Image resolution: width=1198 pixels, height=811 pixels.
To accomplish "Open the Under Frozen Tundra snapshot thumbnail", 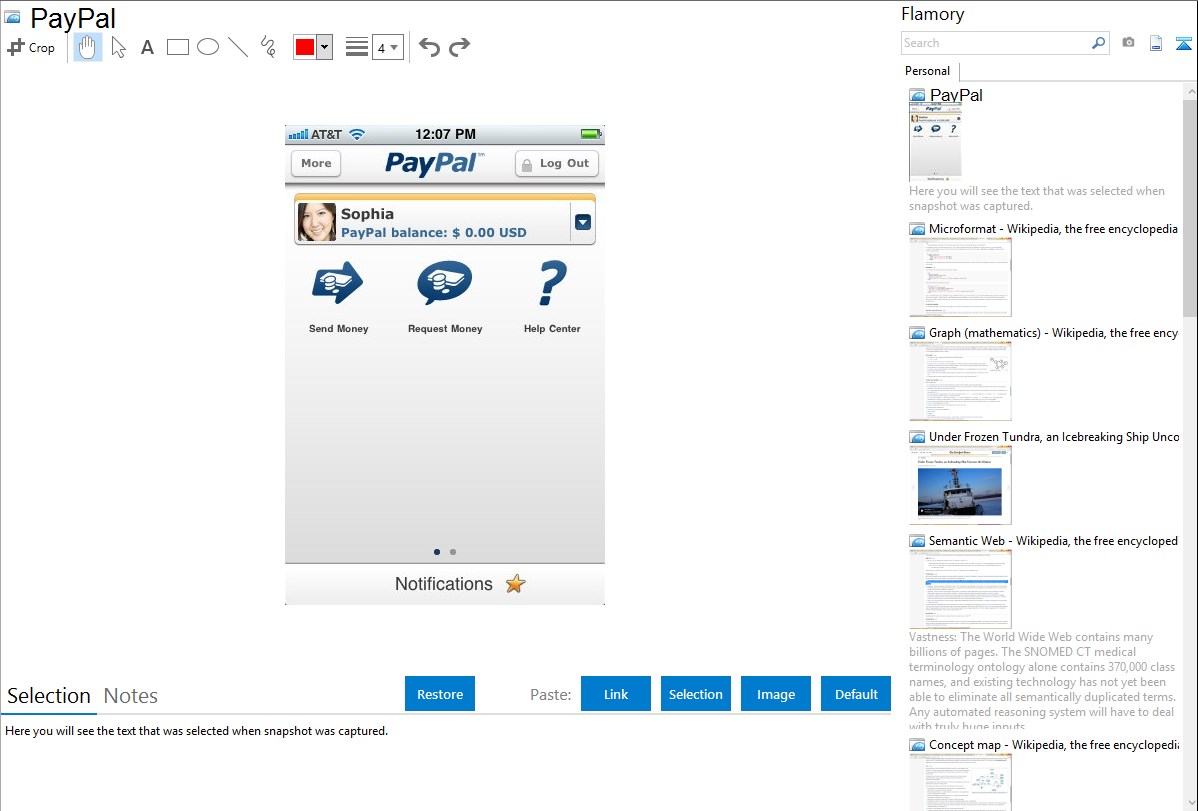I will [960, 485].
